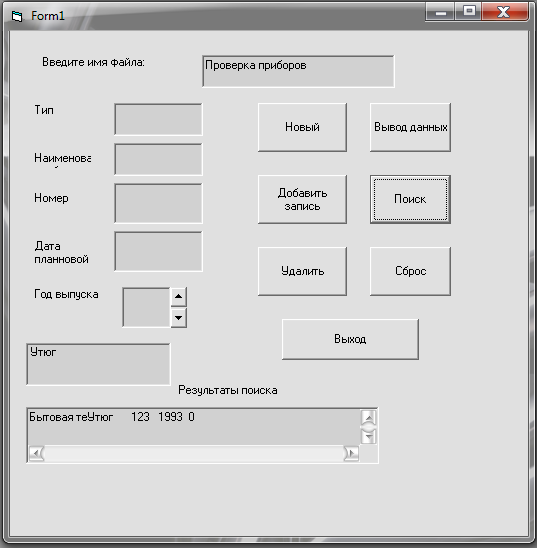Viewport: 537px width, 548px height.
Task: Increase Год выпуска with up arrow
Action: pos(179,297)
